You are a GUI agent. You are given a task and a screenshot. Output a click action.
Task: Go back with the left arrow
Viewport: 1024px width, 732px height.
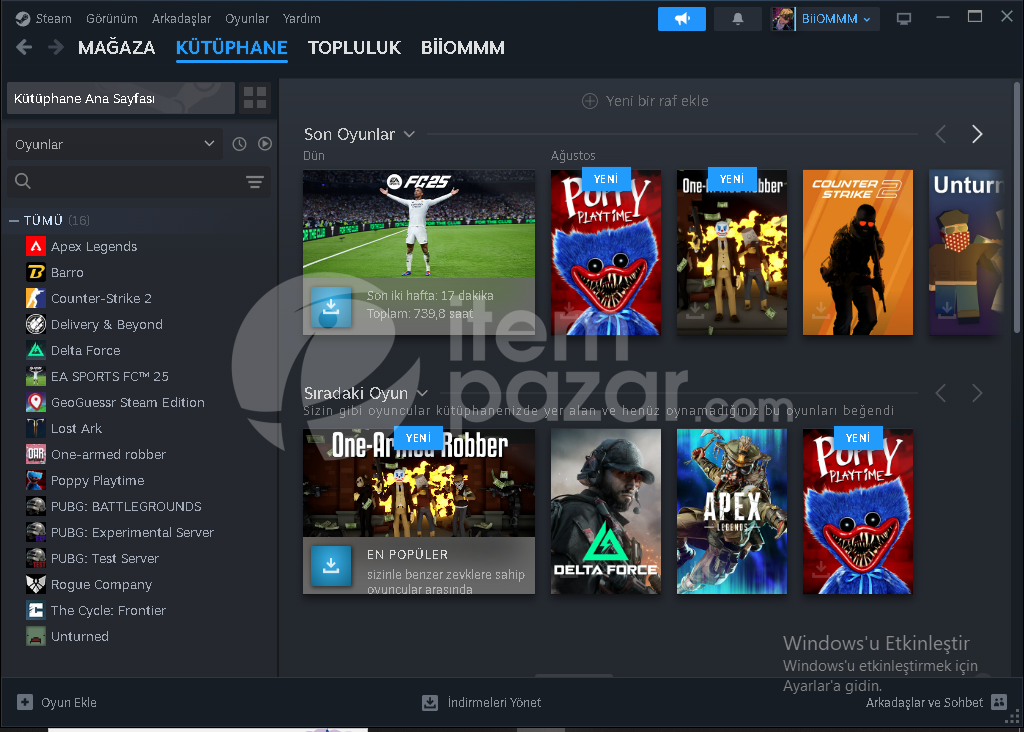[x=24, y=47]
